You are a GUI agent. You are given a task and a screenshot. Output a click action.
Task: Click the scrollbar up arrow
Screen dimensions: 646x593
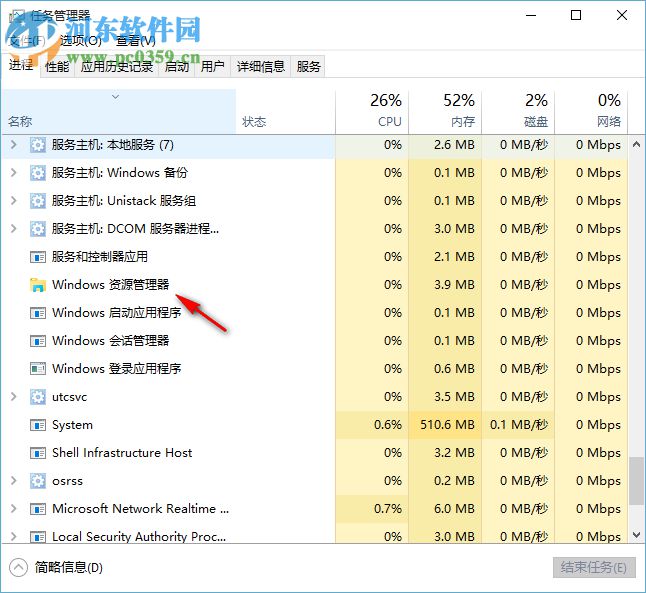pos(637,144)
